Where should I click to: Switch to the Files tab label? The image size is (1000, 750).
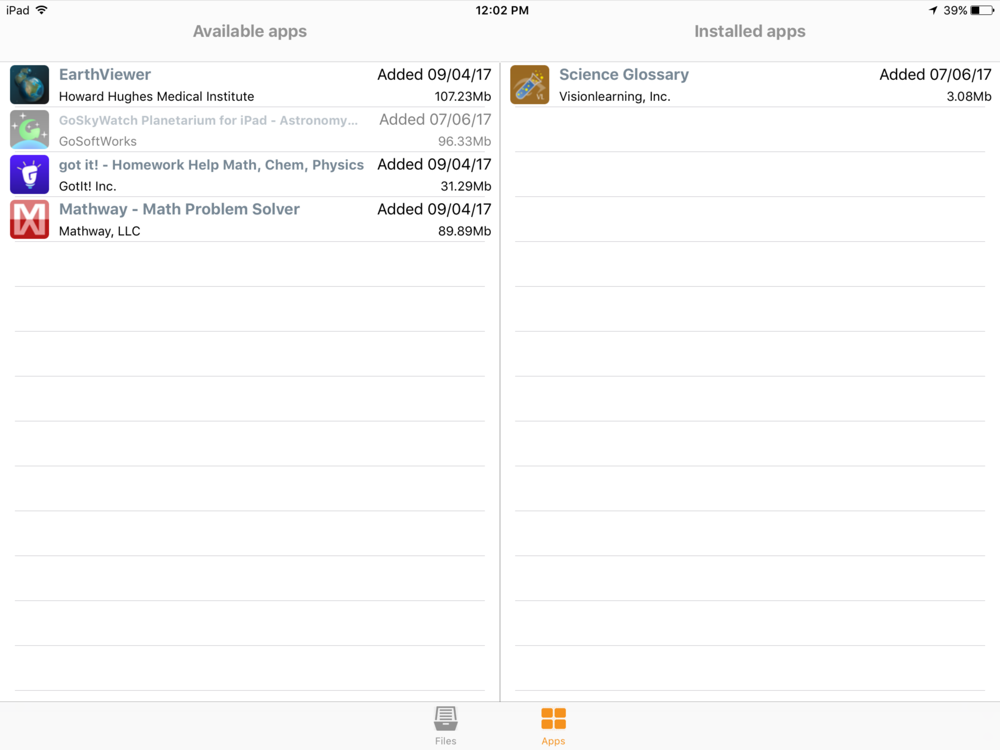(x=445, y=741)
